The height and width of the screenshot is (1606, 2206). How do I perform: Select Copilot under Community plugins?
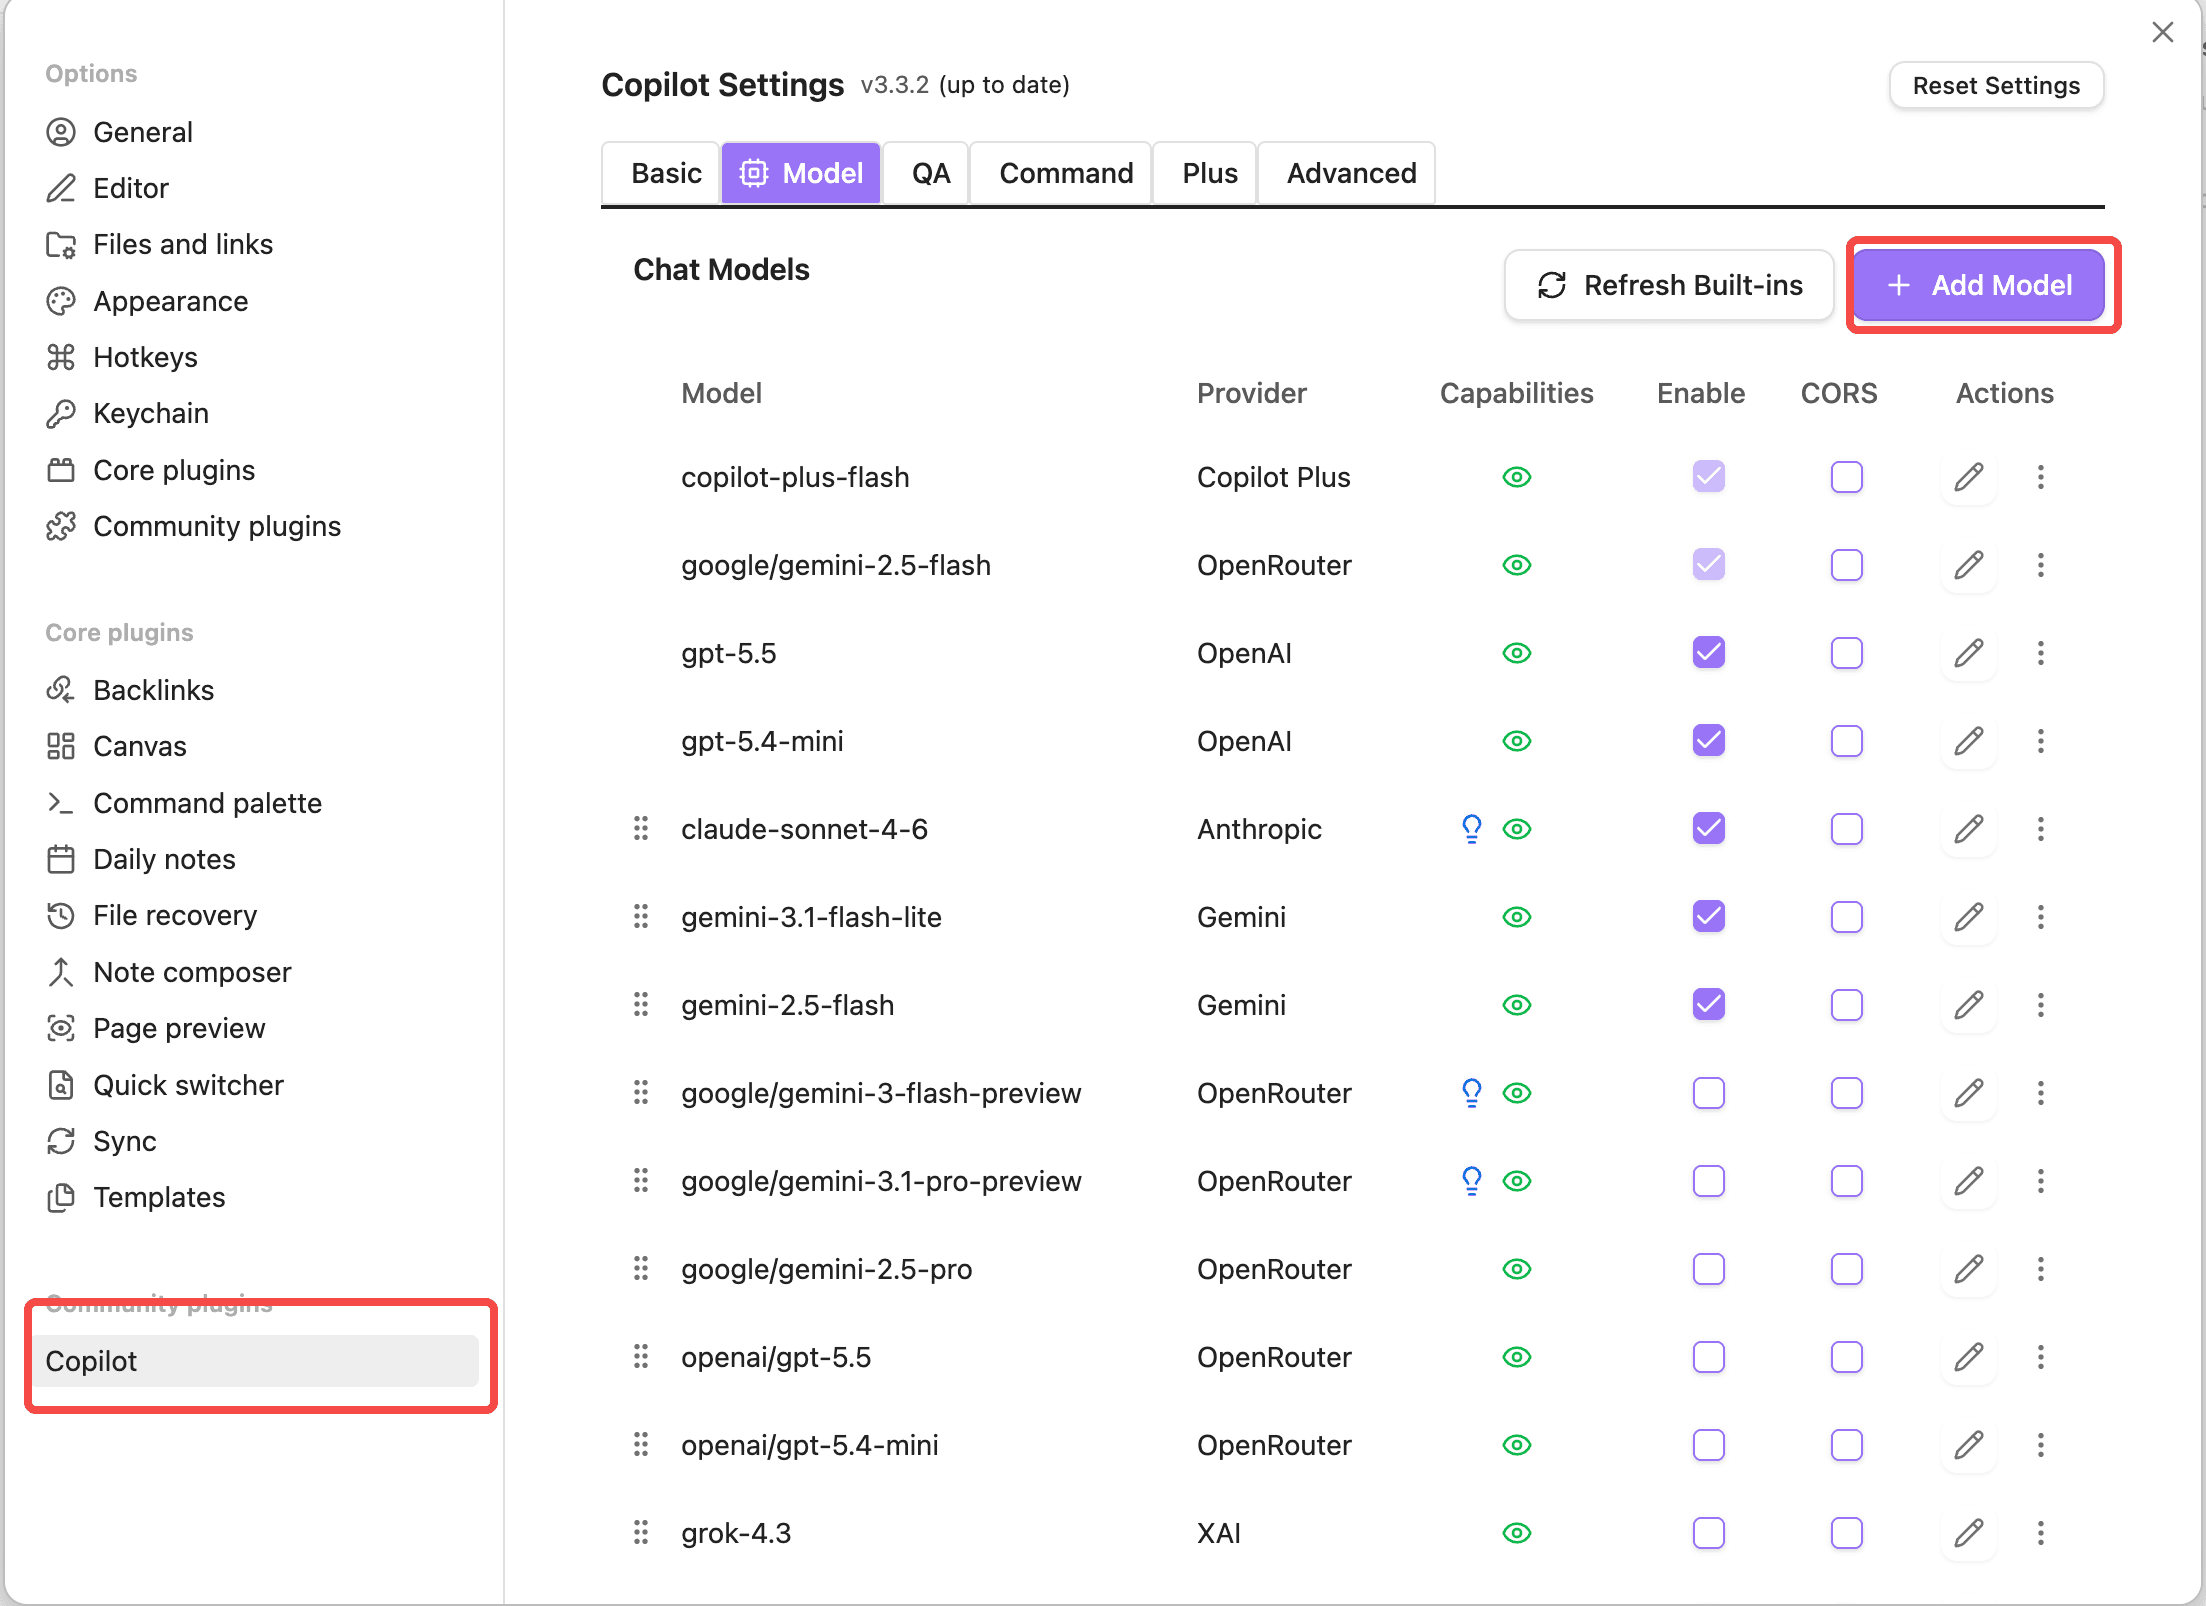256,1361
